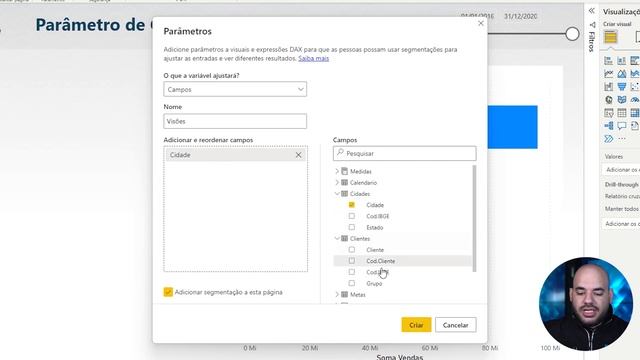Click Manter todos option text

pos(622,209)
